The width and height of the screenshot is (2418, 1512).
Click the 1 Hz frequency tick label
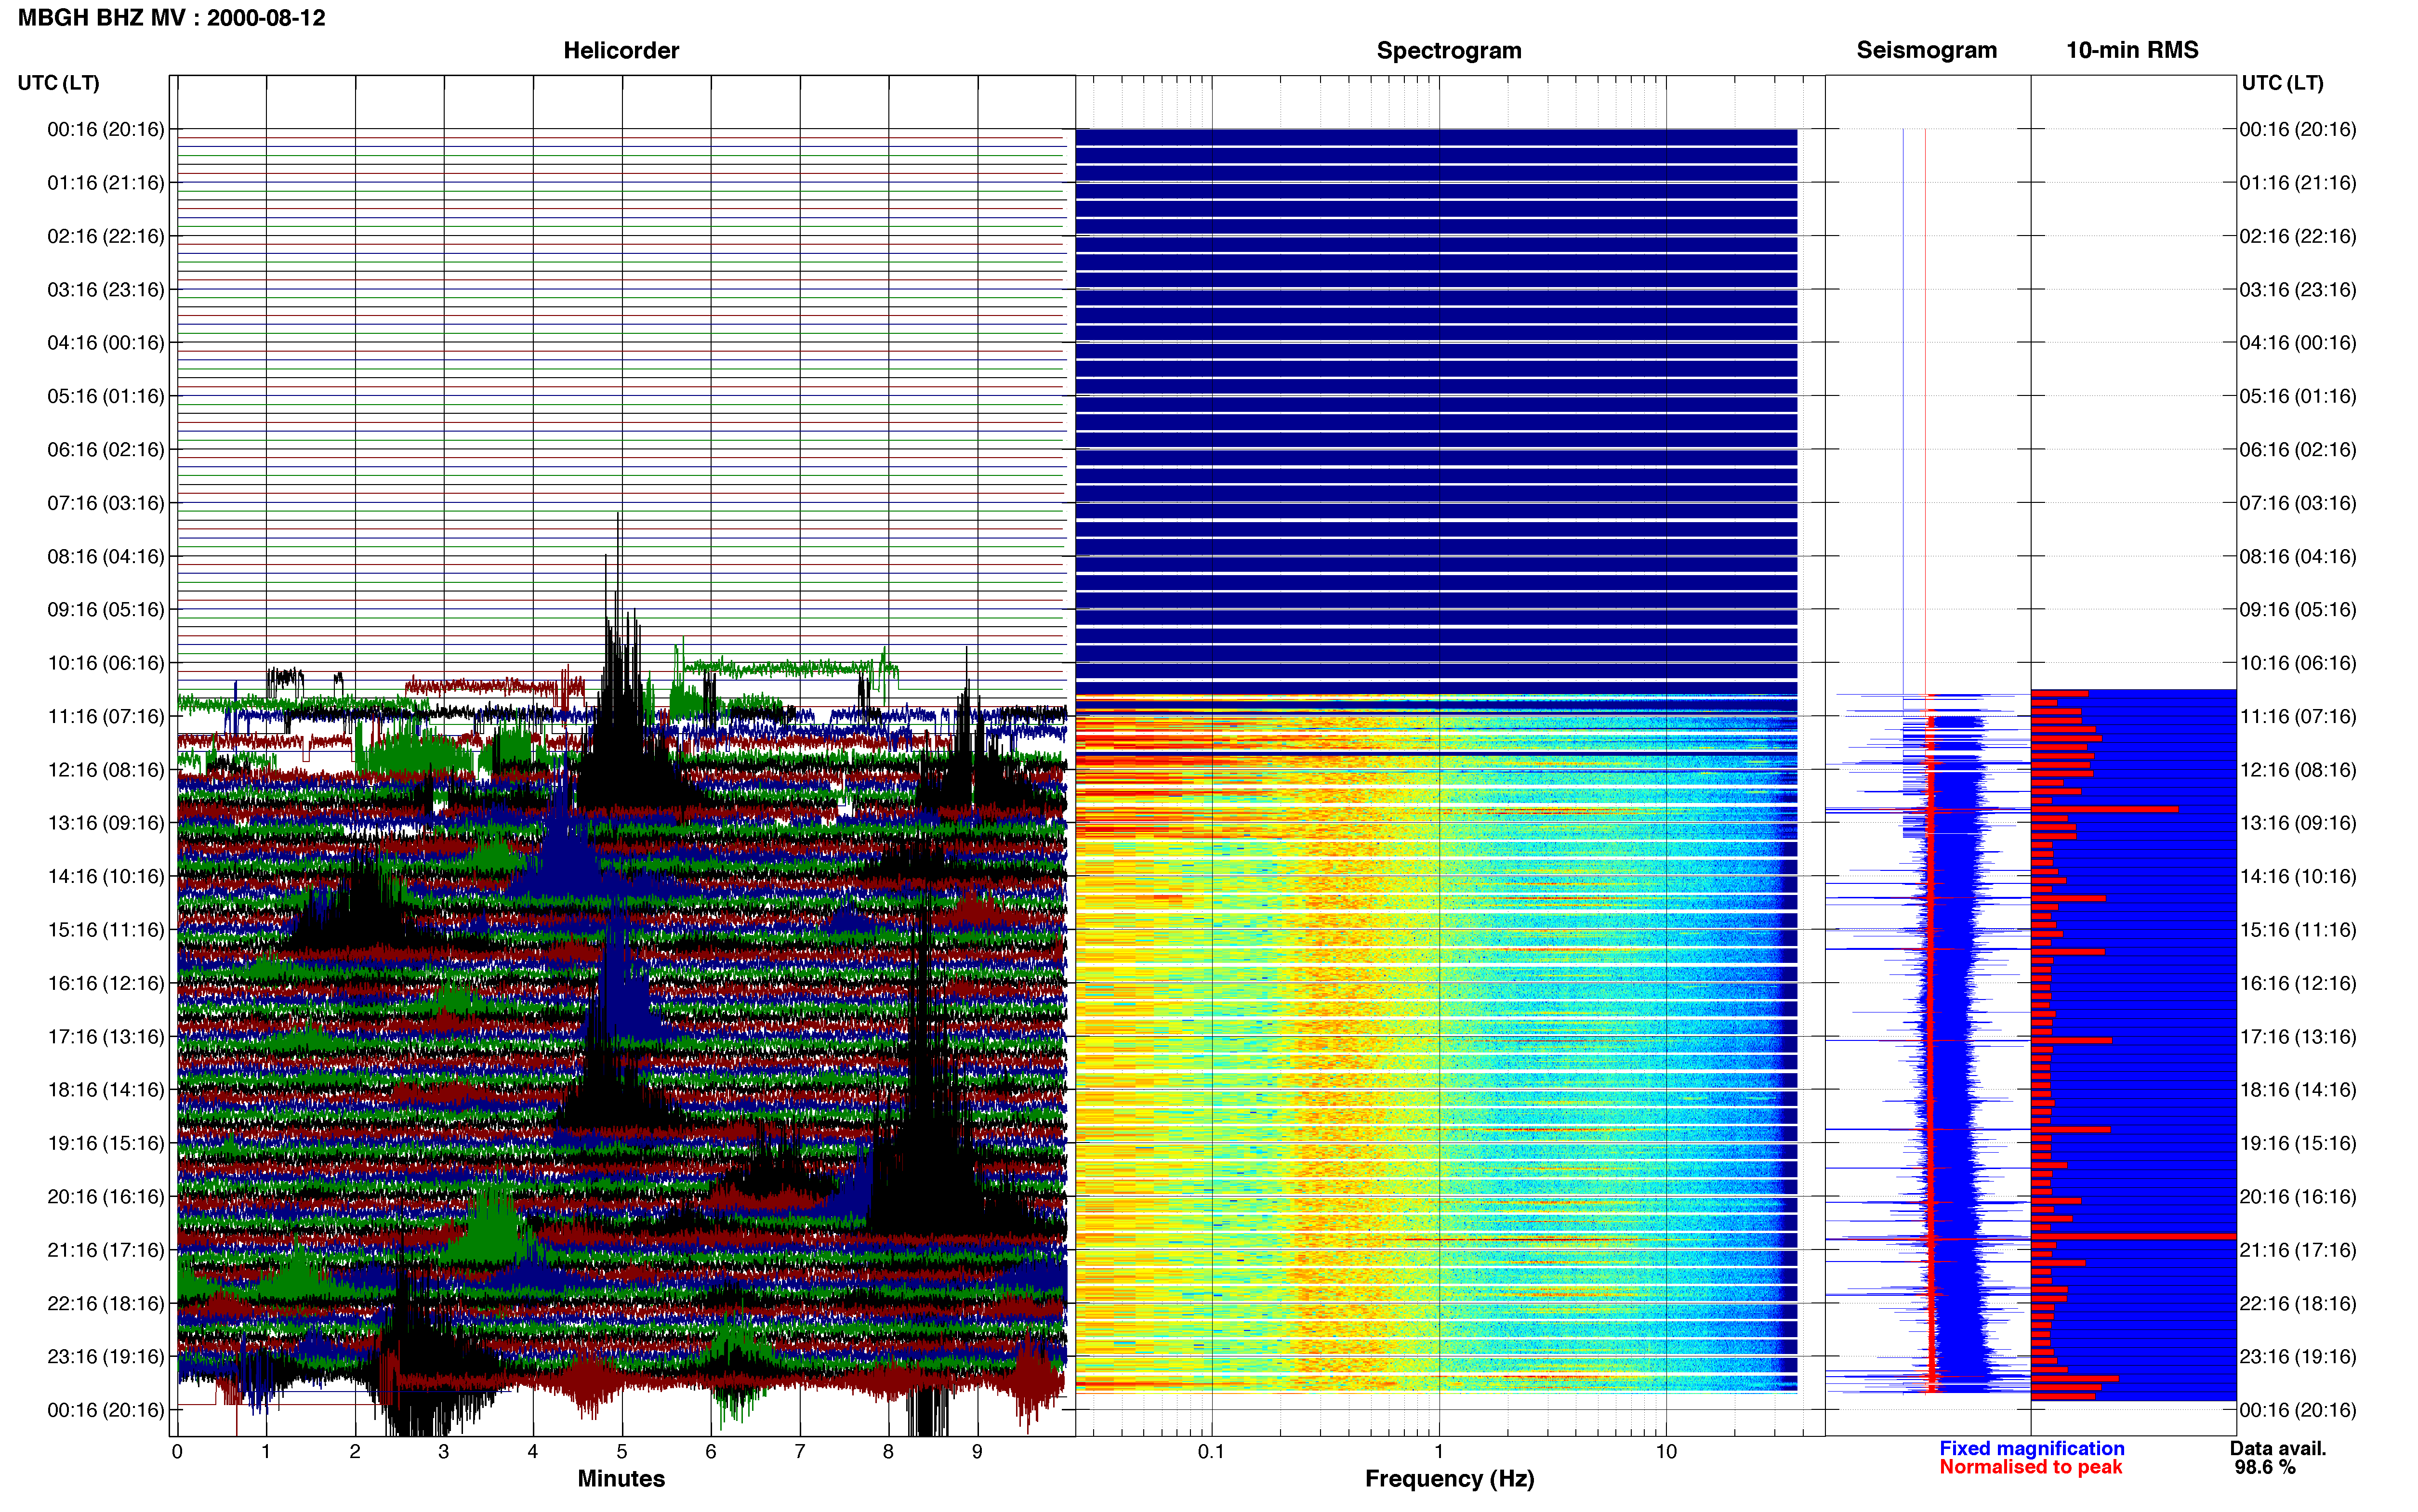(1439, 1451)
